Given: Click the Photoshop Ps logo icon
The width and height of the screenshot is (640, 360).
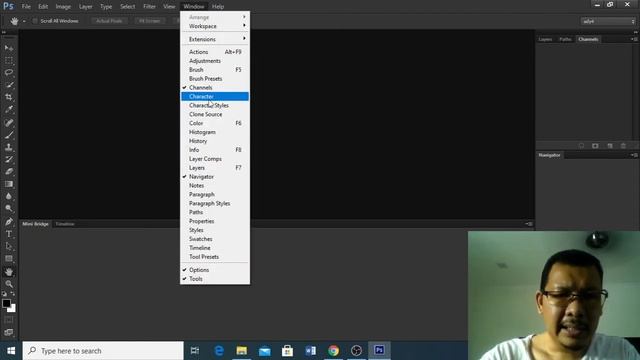Looking at the screenshot, I should (x=8, y=6).
